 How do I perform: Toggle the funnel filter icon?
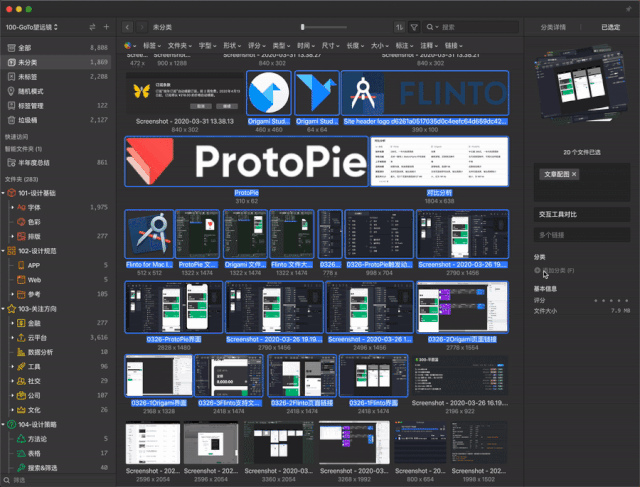point(414,27)
